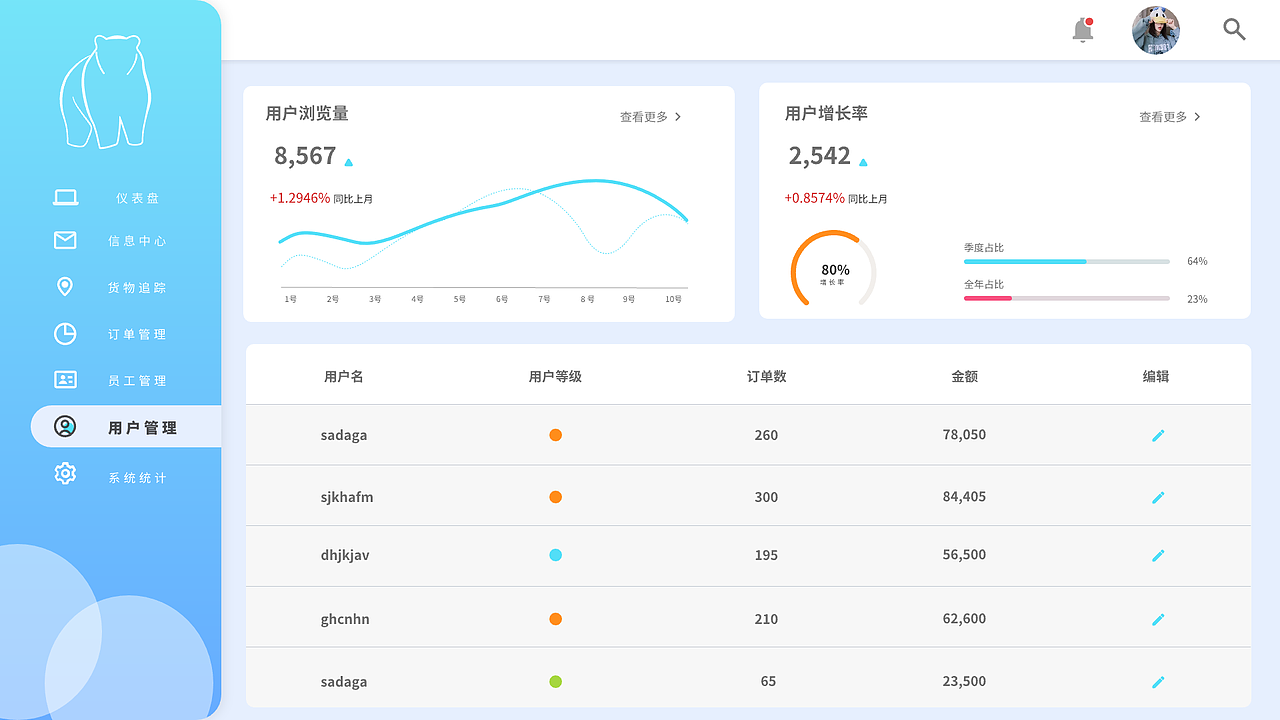Screen dimensions: 1280x720
Task: Select the 仪表盘 dashboard icon in sidebar
Action: coord(65,197)
